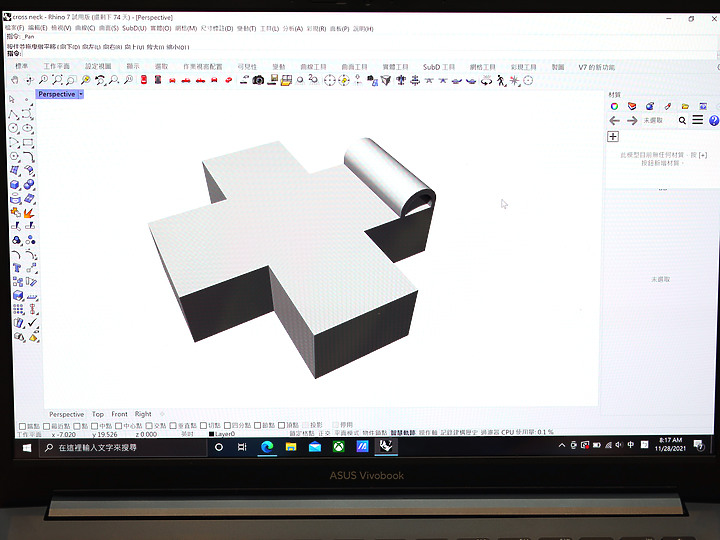Click the black checkmark tool in left sidebar
The width and height of the screenshot is (720, 540).
tap(32, 323)
